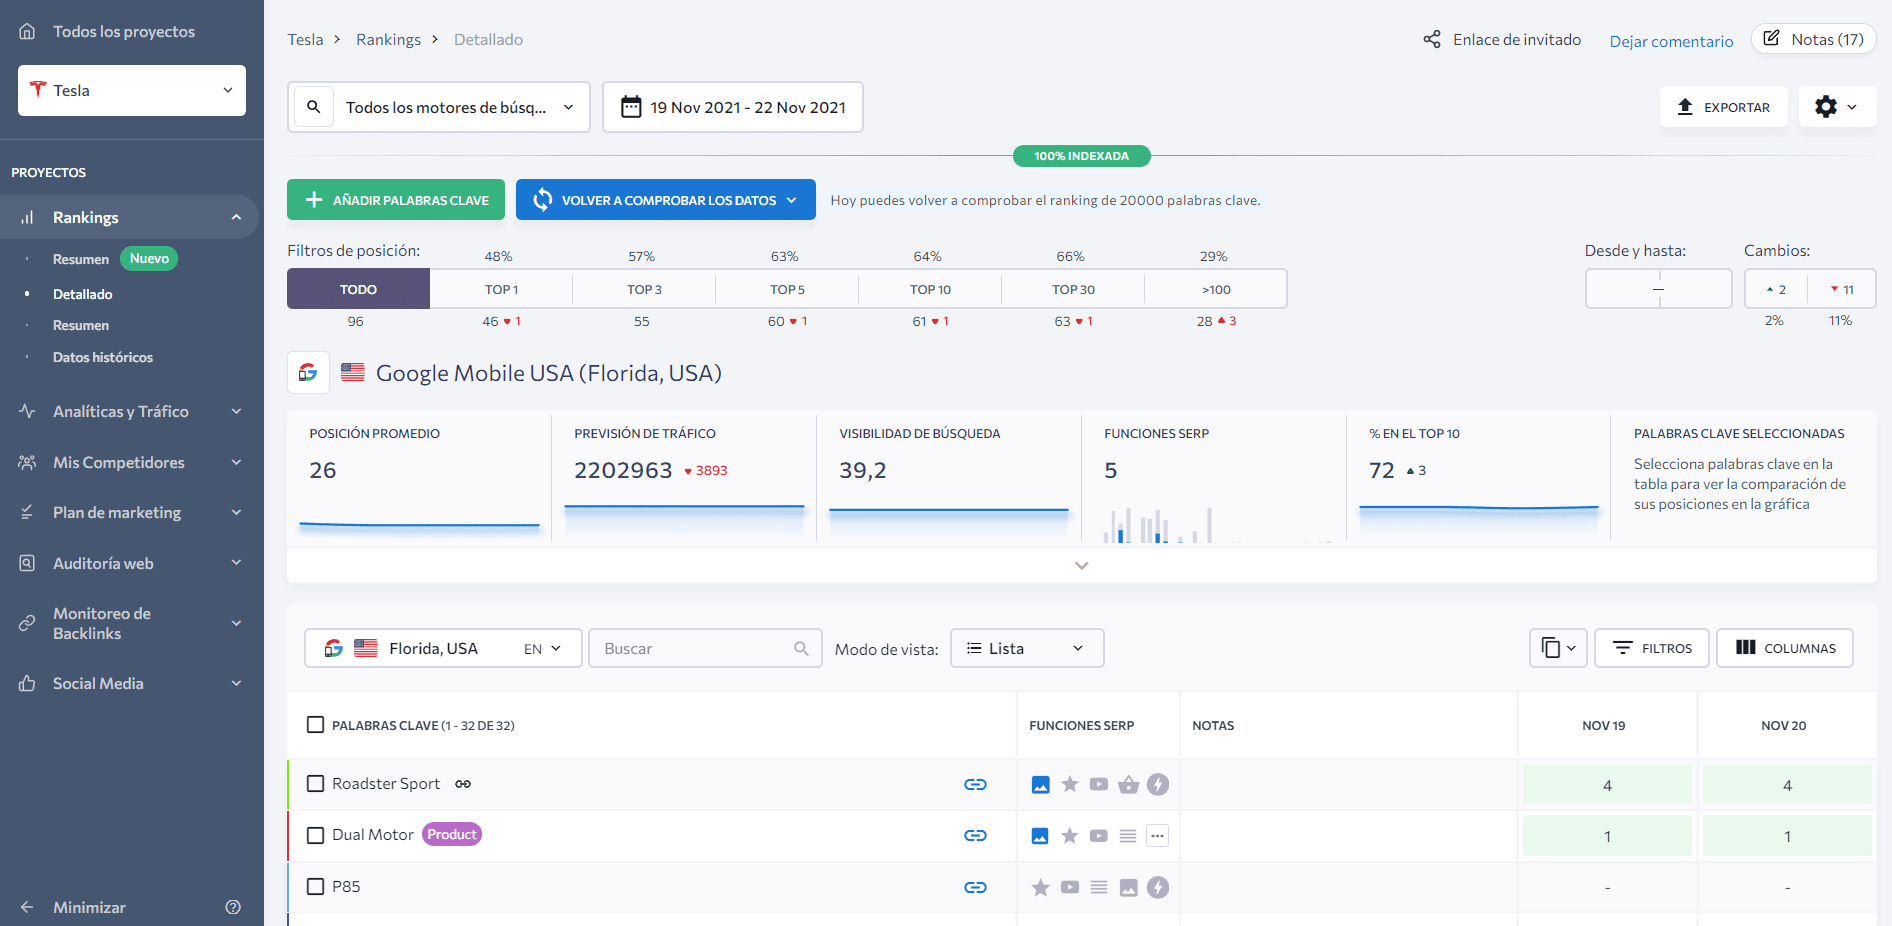Select the >100 position filter

(x=1216, y=289)
